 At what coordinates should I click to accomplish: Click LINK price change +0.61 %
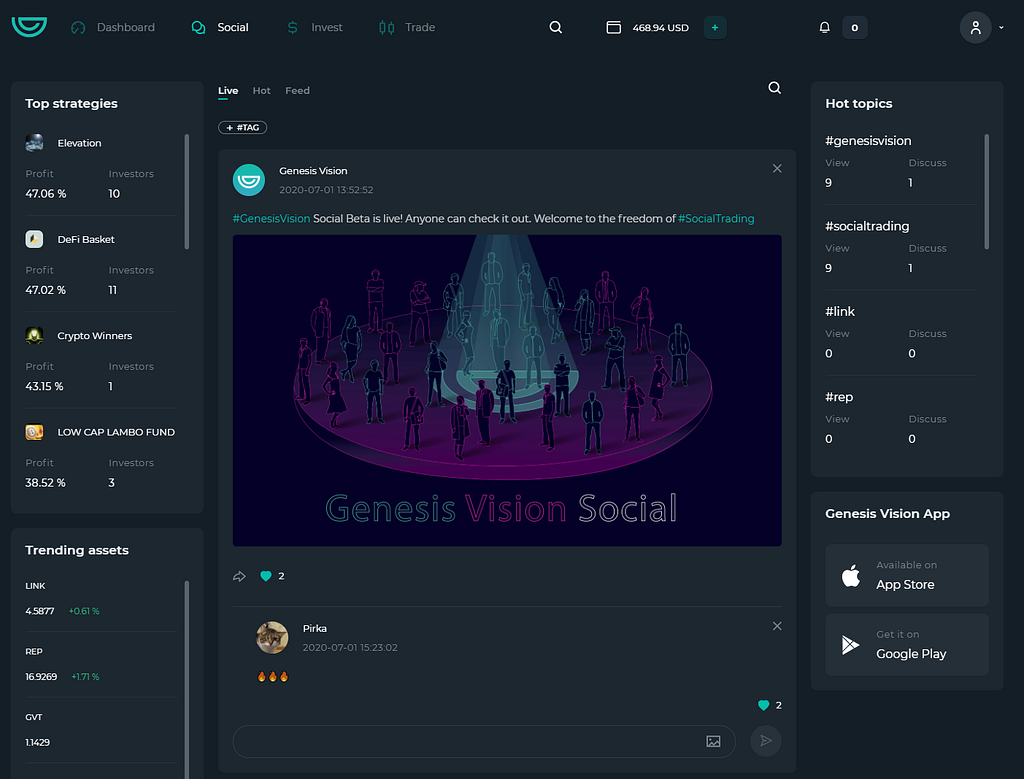(x=84, y=611)
